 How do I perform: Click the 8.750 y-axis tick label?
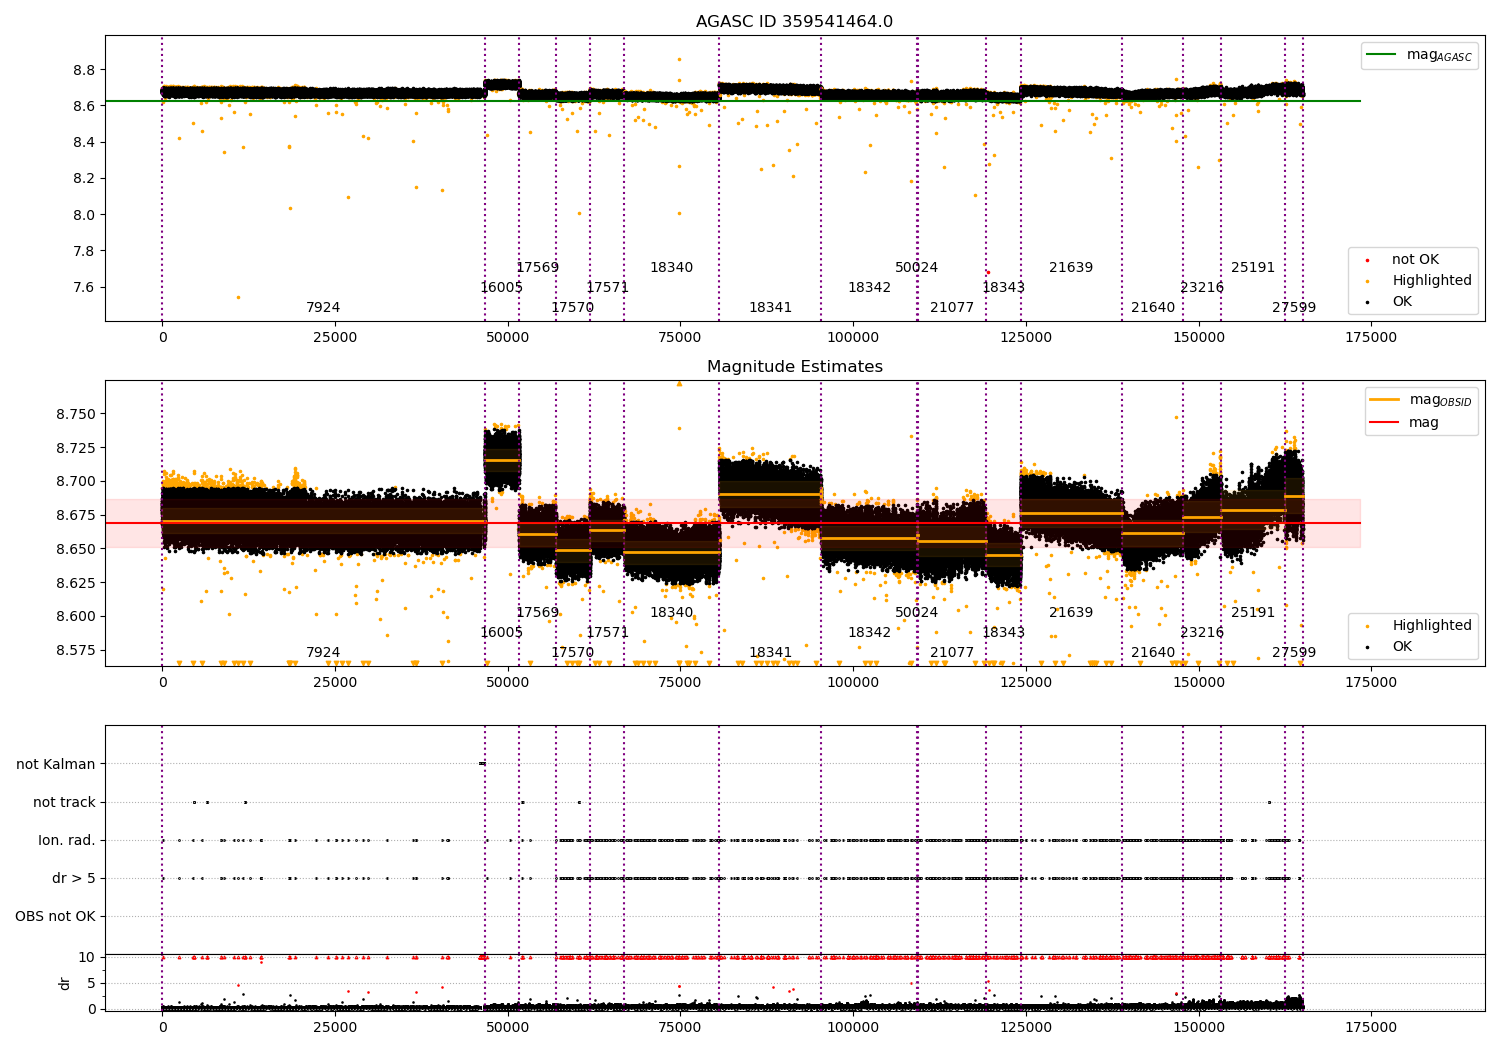pos(76,415)
